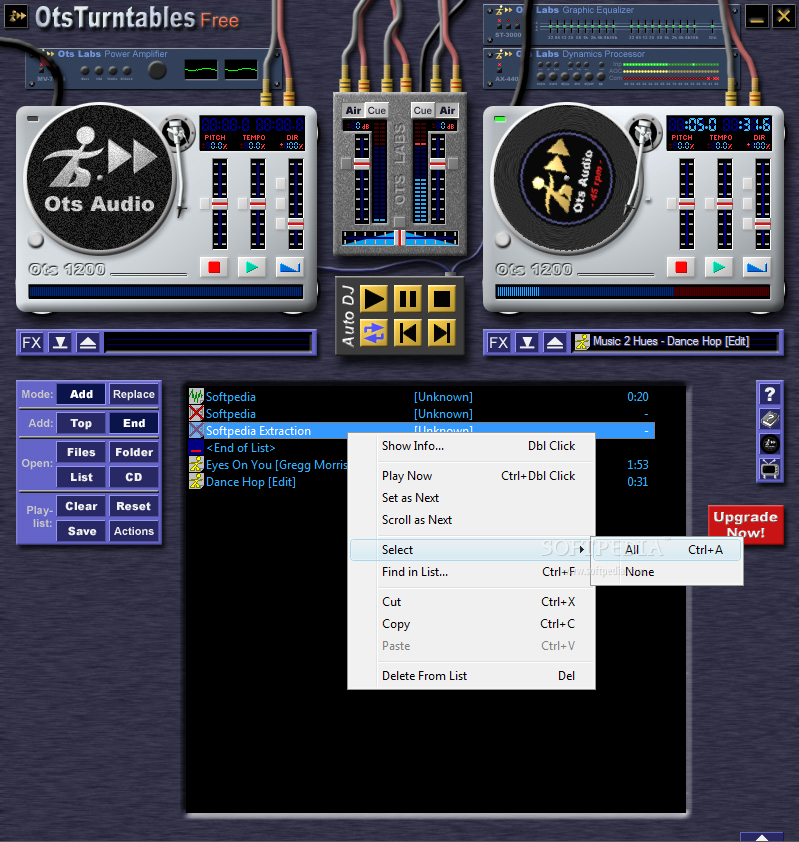Toggle right mixer Air mode
Screen dimensions: 799x842
point(447,111)
